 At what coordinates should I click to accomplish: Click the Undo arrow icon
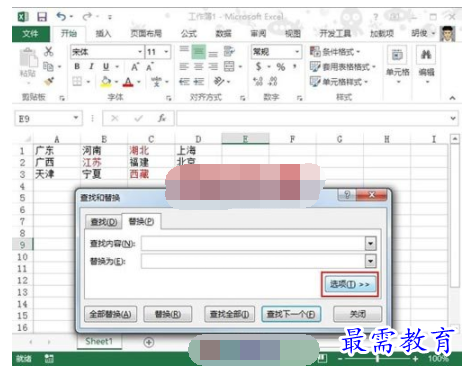click(61, 16)
